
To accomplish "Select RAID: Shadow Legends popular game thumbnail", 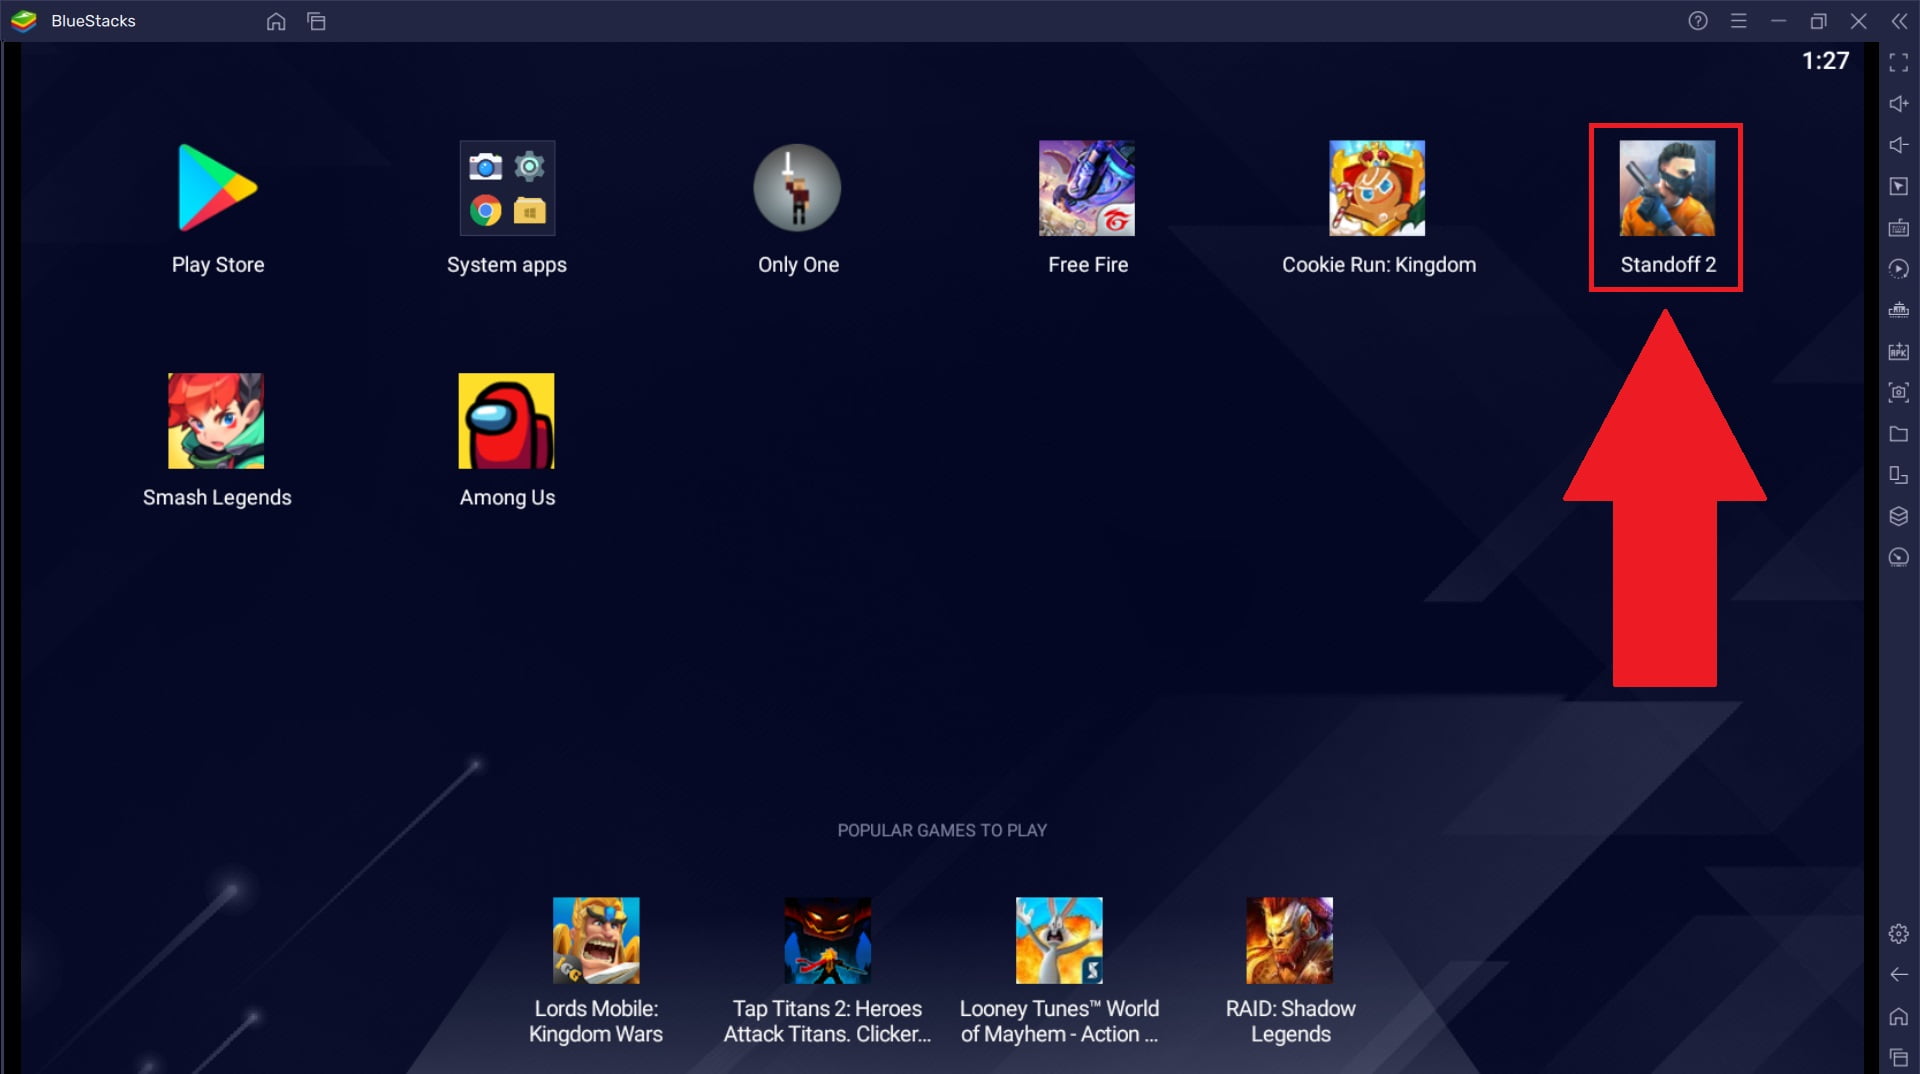I will coord(1289,940).
